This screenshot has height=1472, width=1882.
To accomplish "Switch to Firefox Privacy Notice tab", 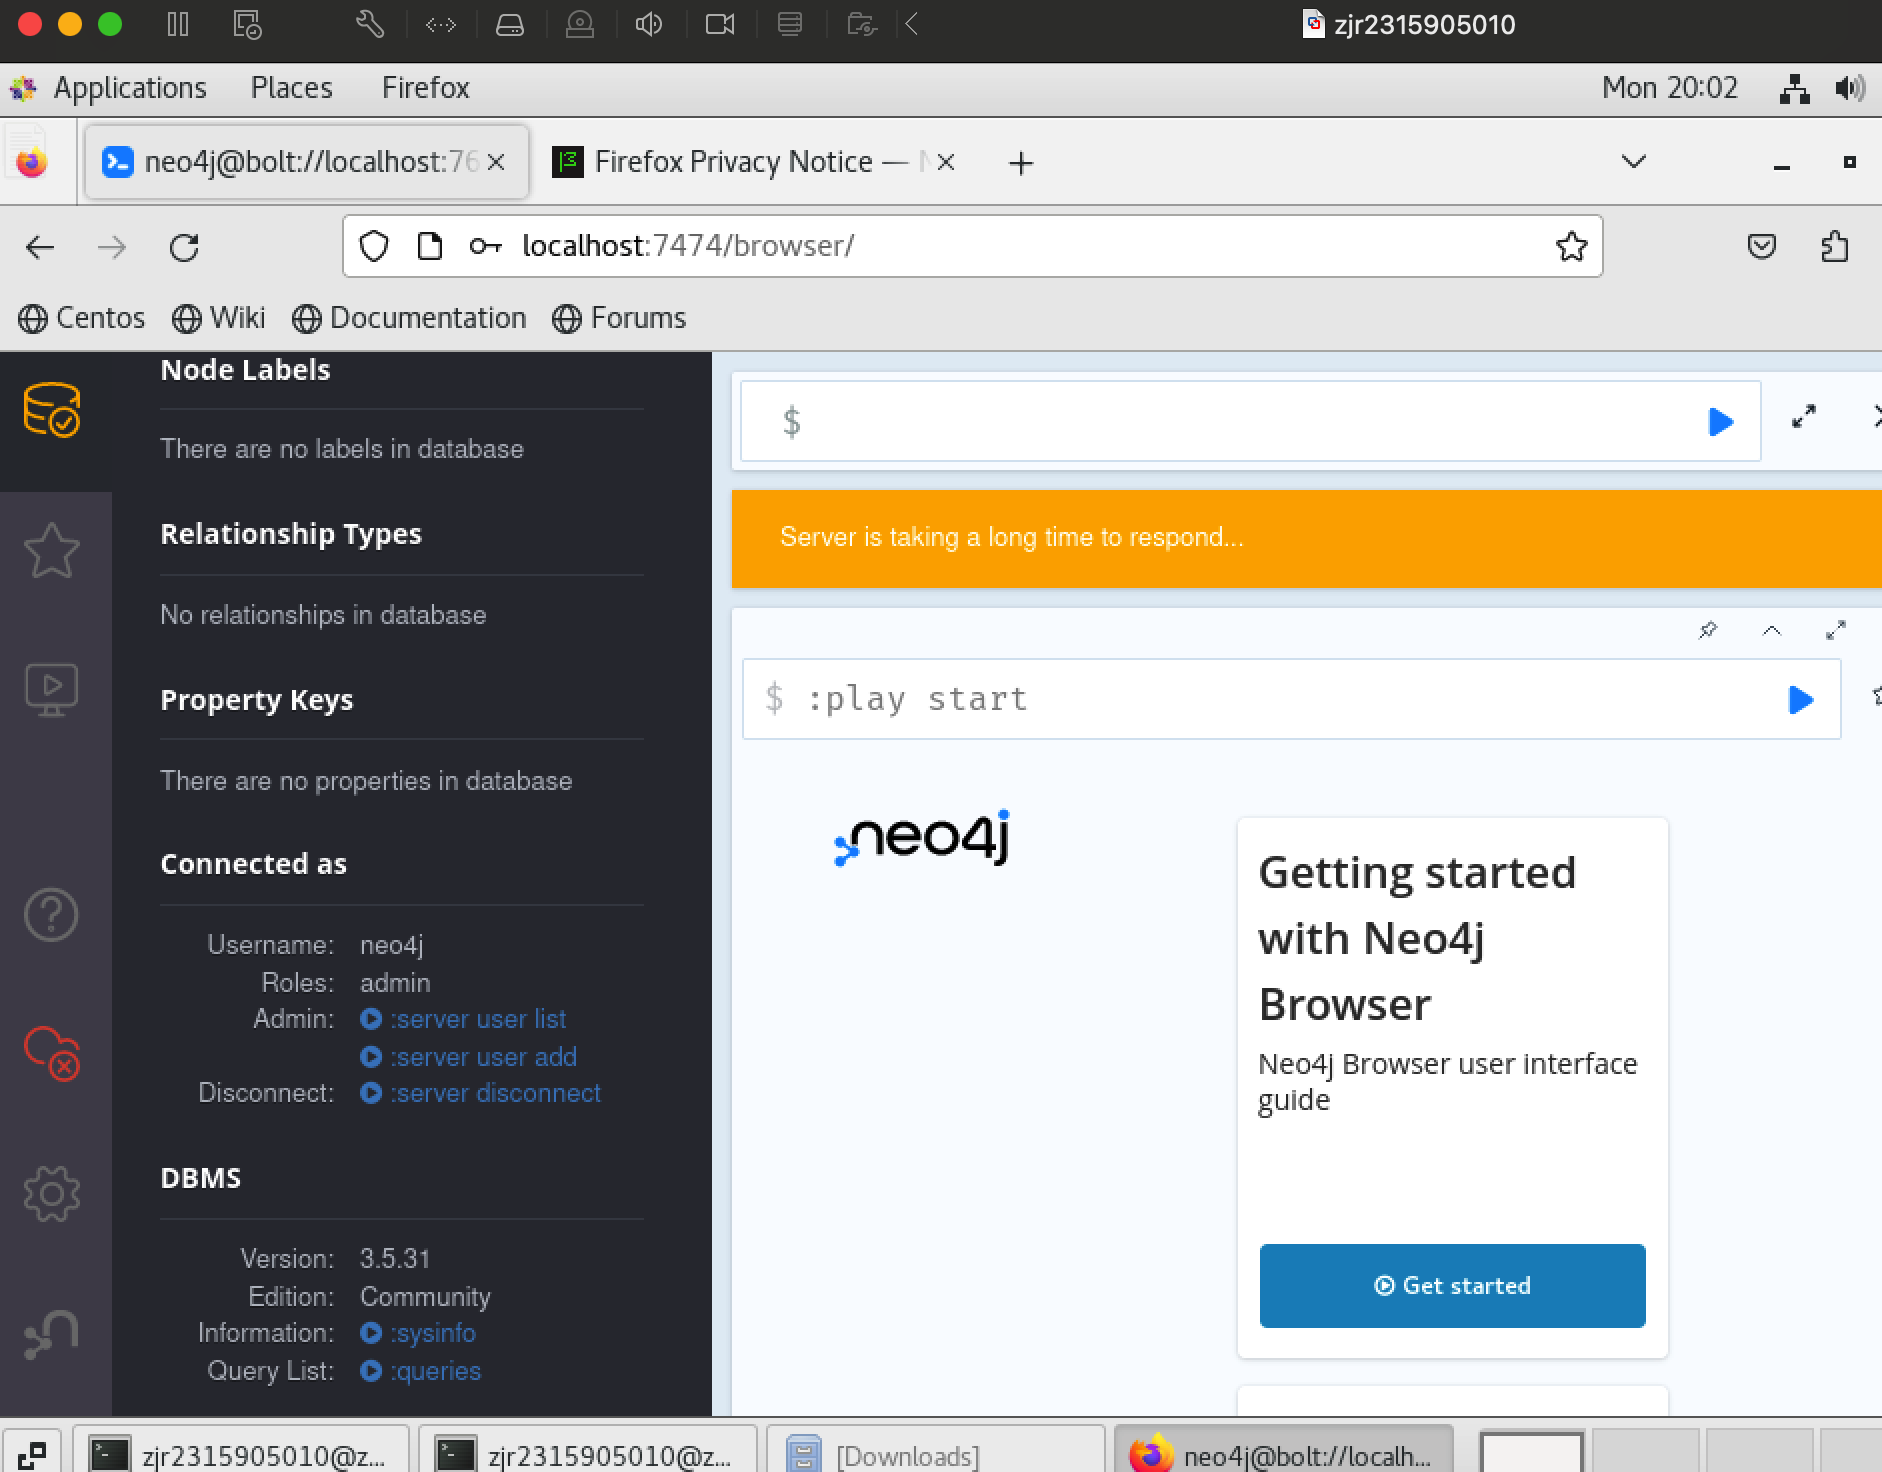I will 755,162.
